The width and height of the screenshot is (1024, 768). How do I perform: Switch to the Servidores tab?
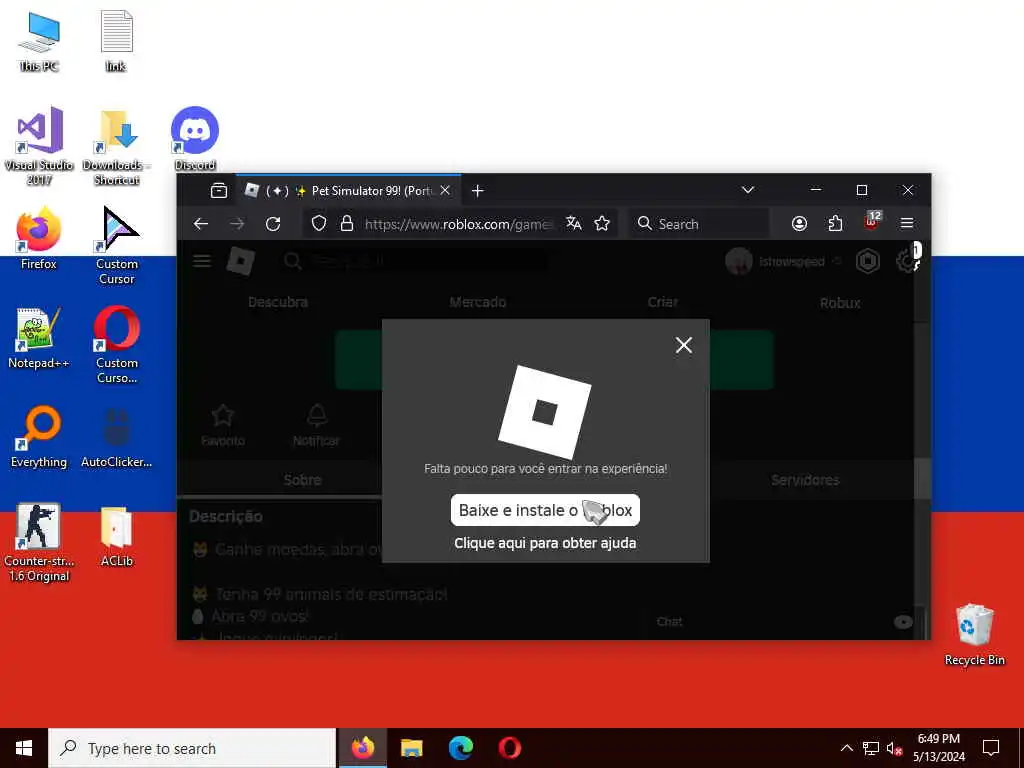(x=805, y=480)
